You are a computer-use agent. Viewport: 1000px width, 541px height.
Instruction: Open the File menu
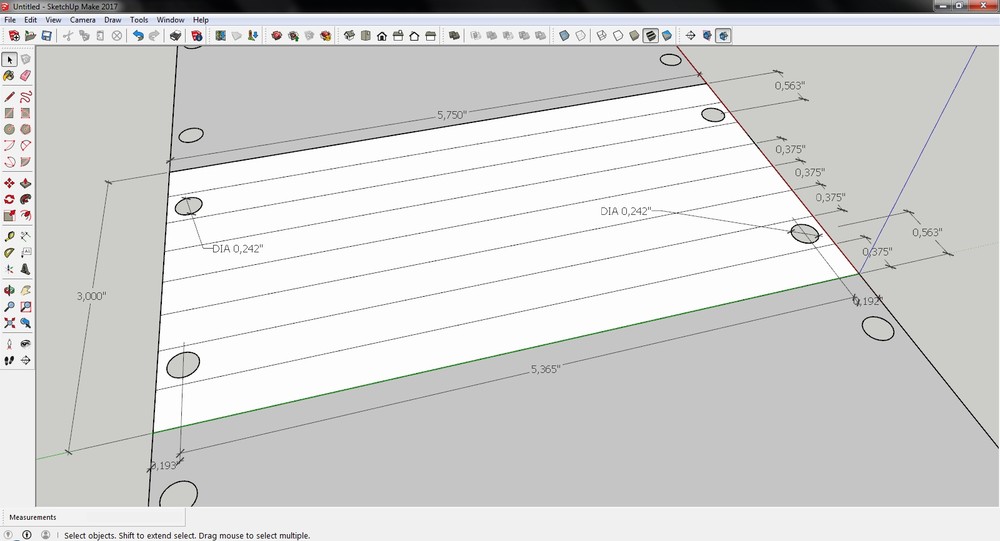(10, 20)
